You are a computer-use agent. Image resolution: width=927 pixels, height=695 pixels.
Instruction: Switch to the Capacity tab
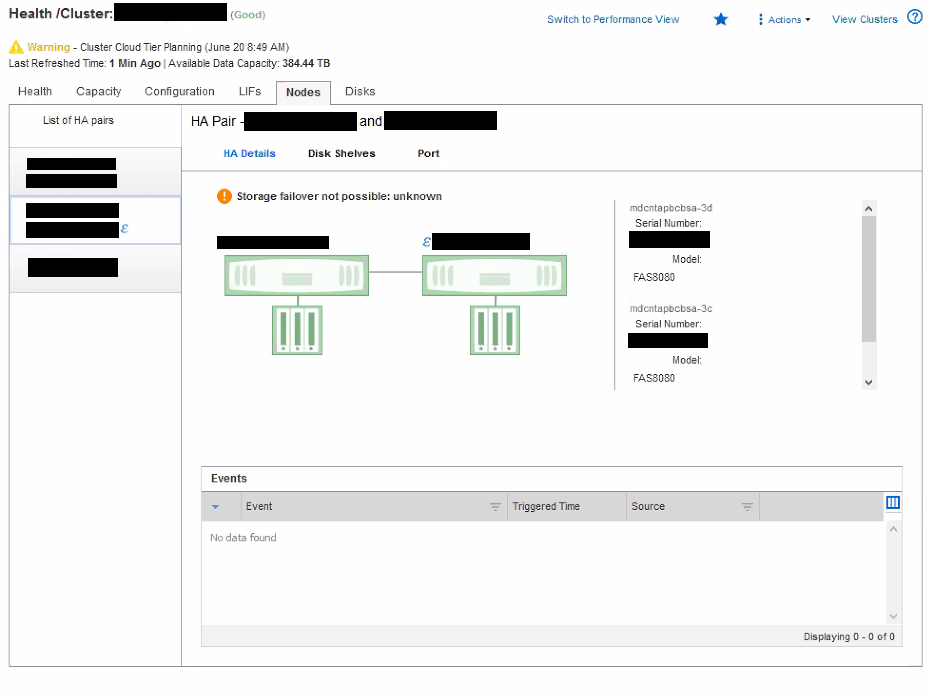[x=99, y=91]
